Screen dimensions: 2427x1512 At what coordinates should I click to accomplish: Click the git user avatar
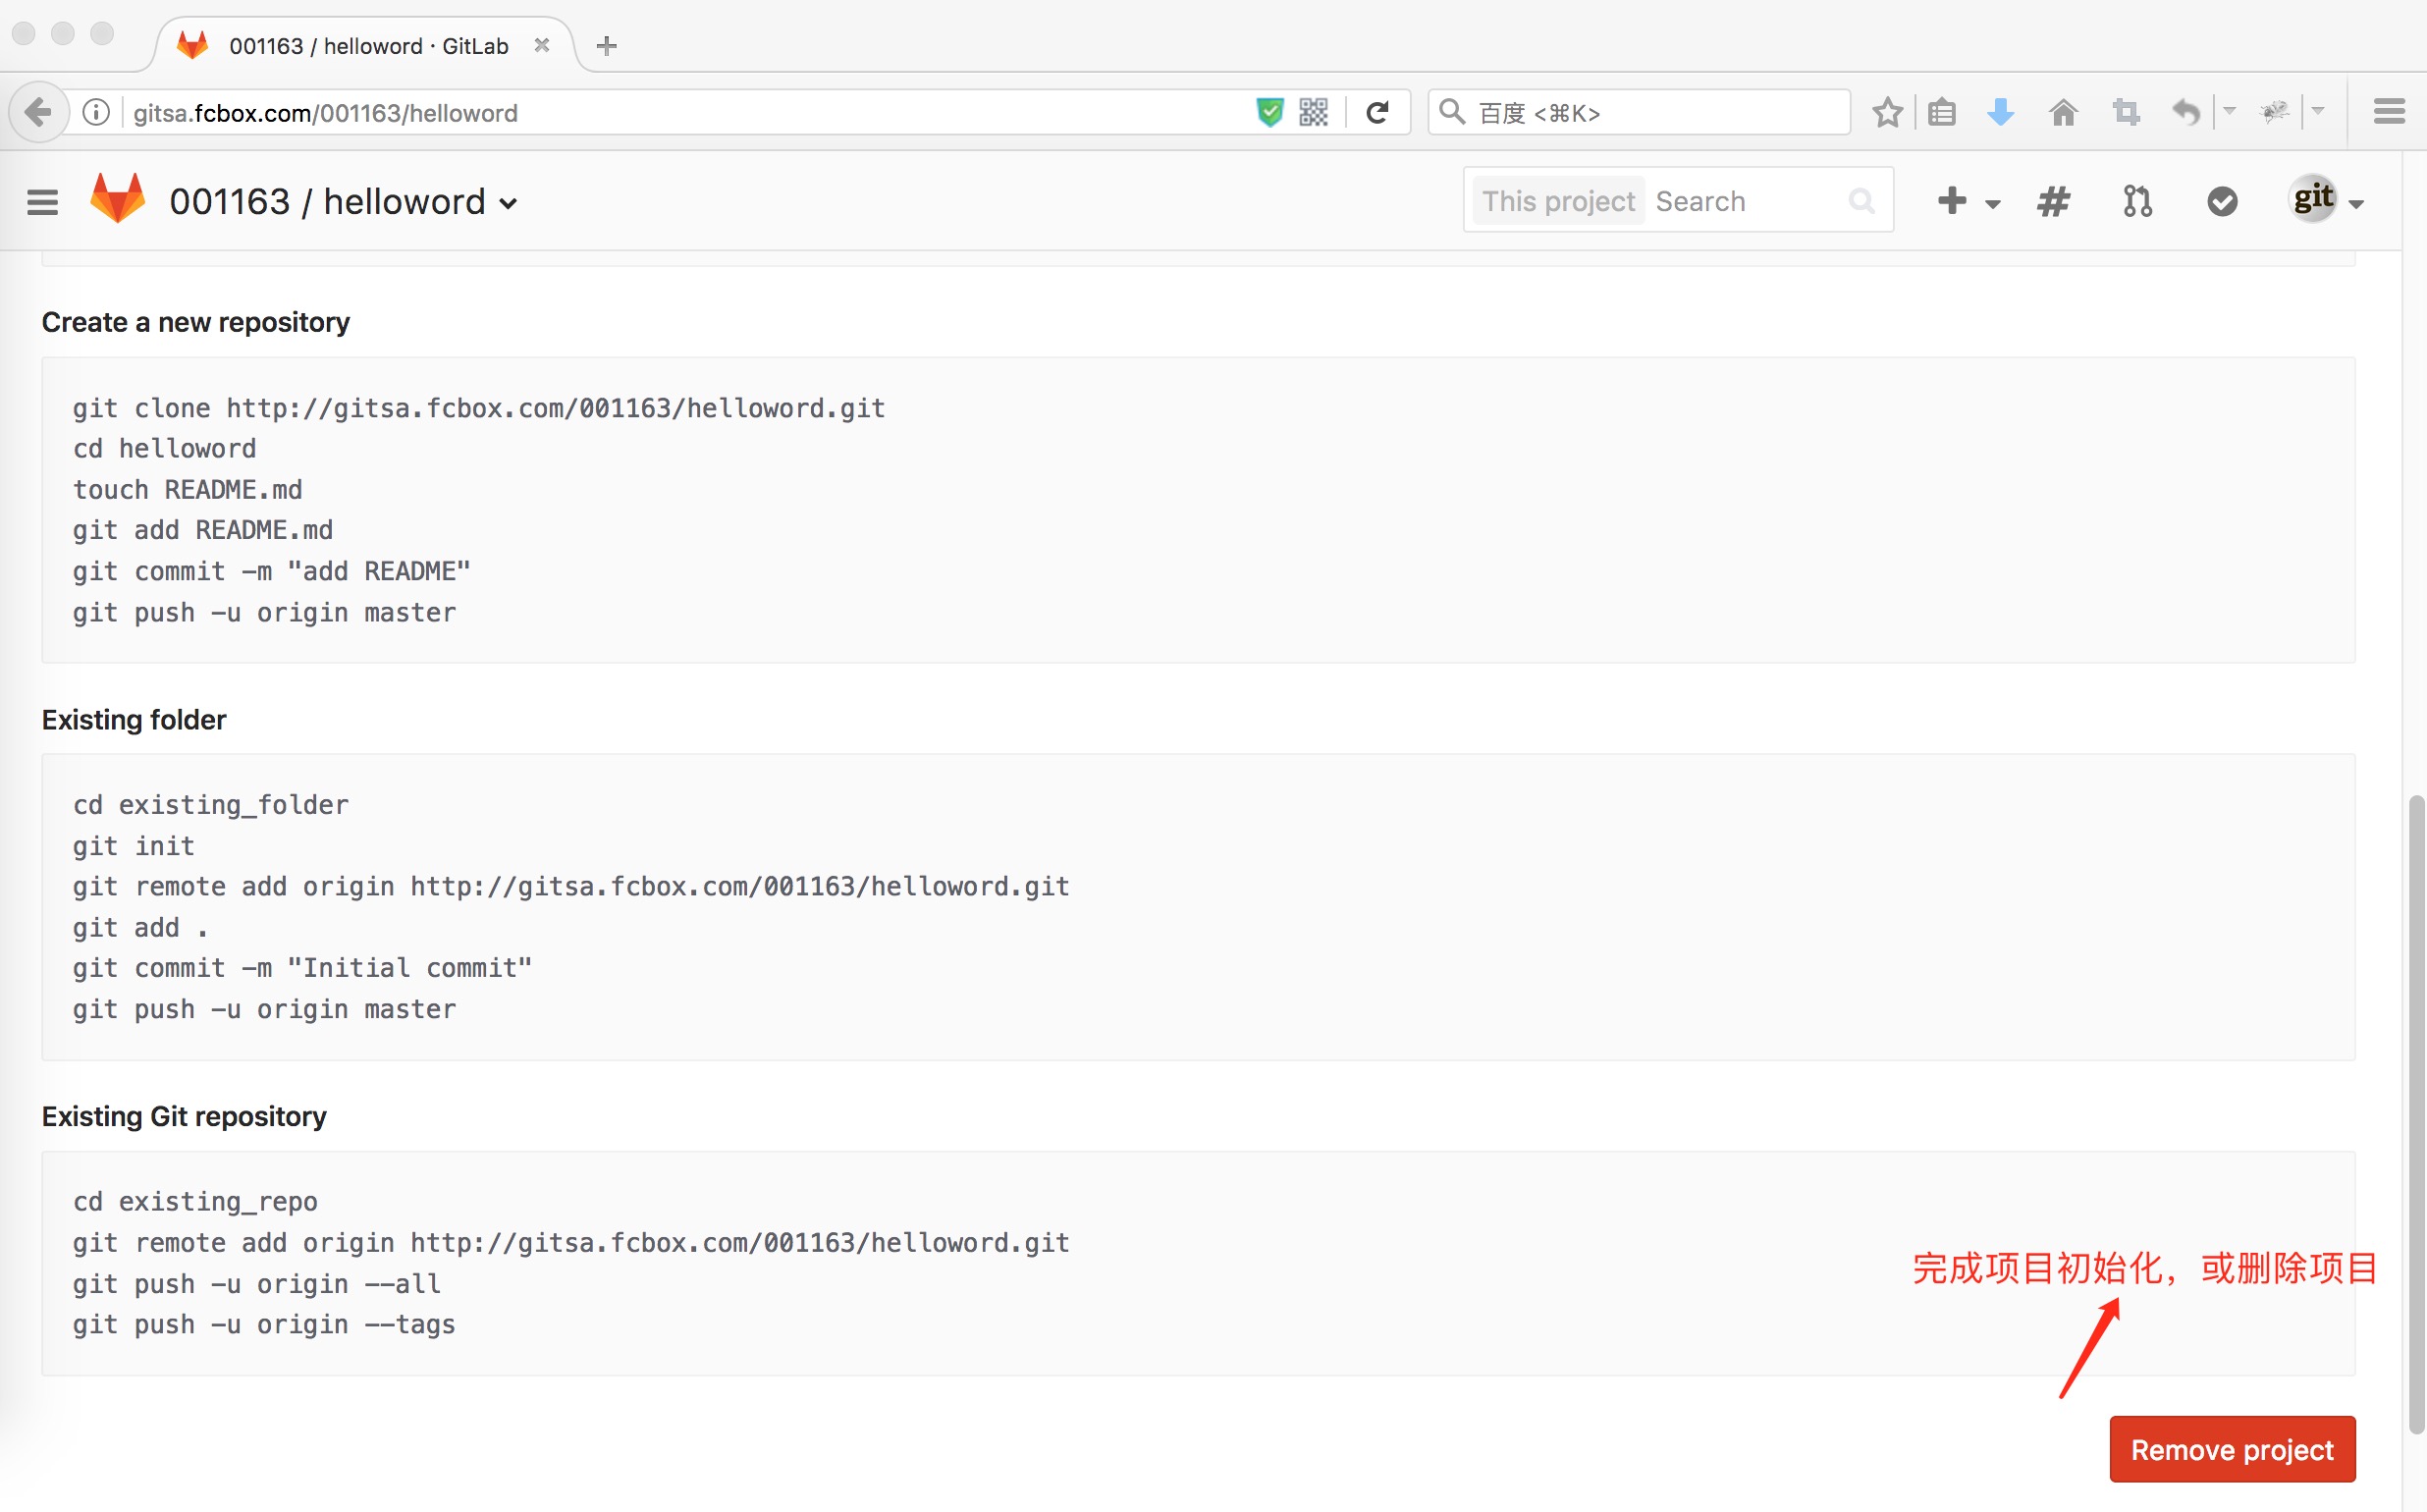point(2313,199)
